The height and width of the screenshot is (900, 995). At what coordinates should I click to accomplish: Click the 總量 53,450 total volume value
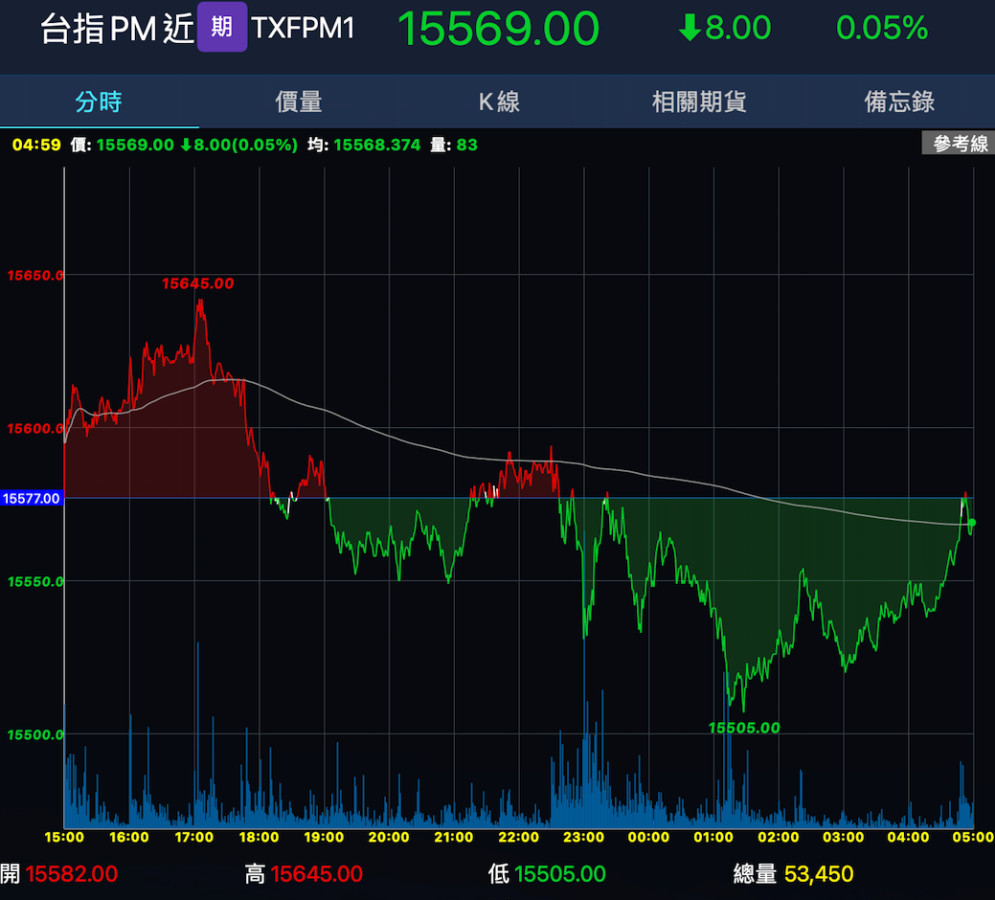(x=818, y=874)
